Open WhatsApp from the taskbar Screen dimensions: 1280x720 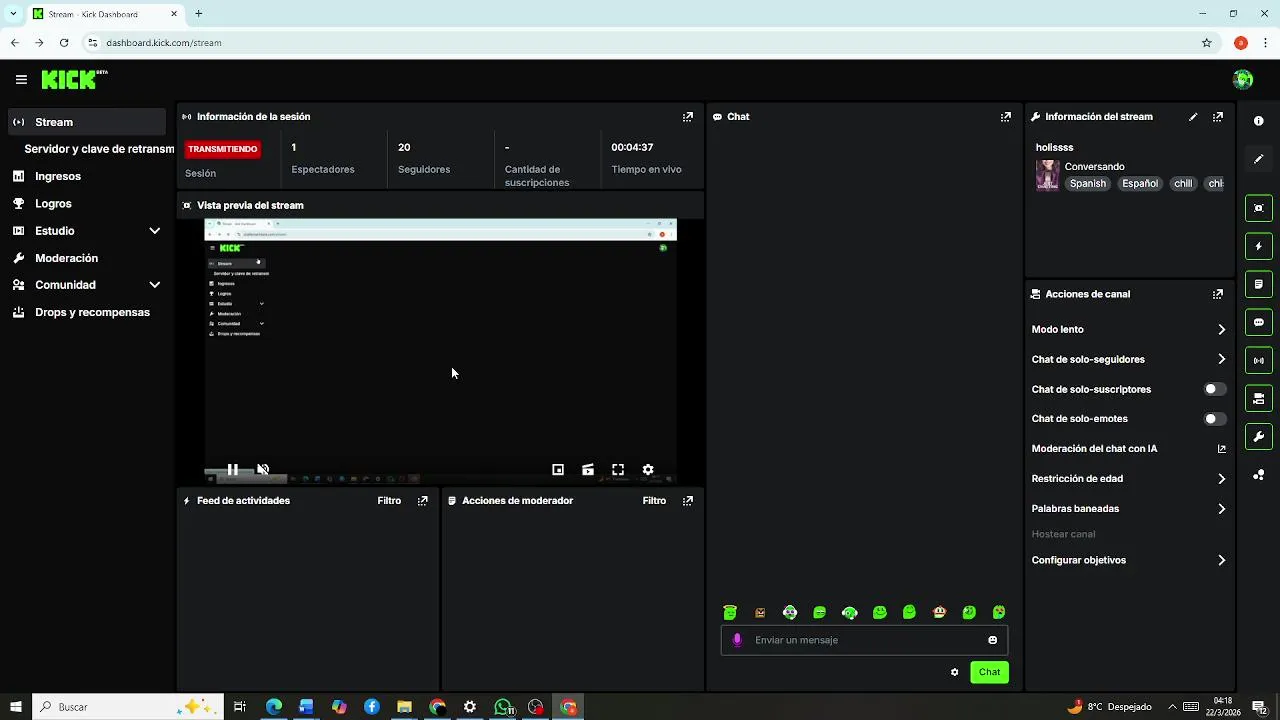(x=503, y=707)
